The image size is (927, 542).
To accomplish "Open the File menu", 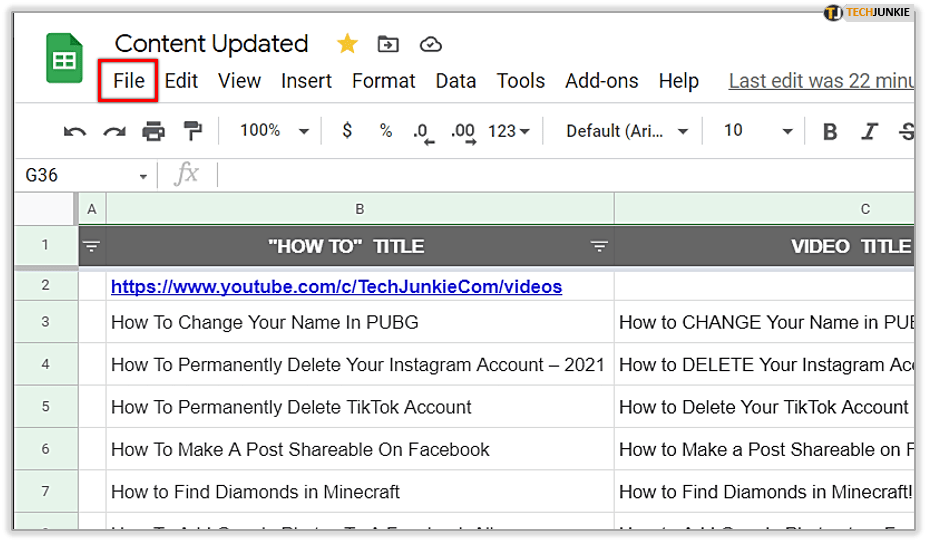I will coord(129,81).
